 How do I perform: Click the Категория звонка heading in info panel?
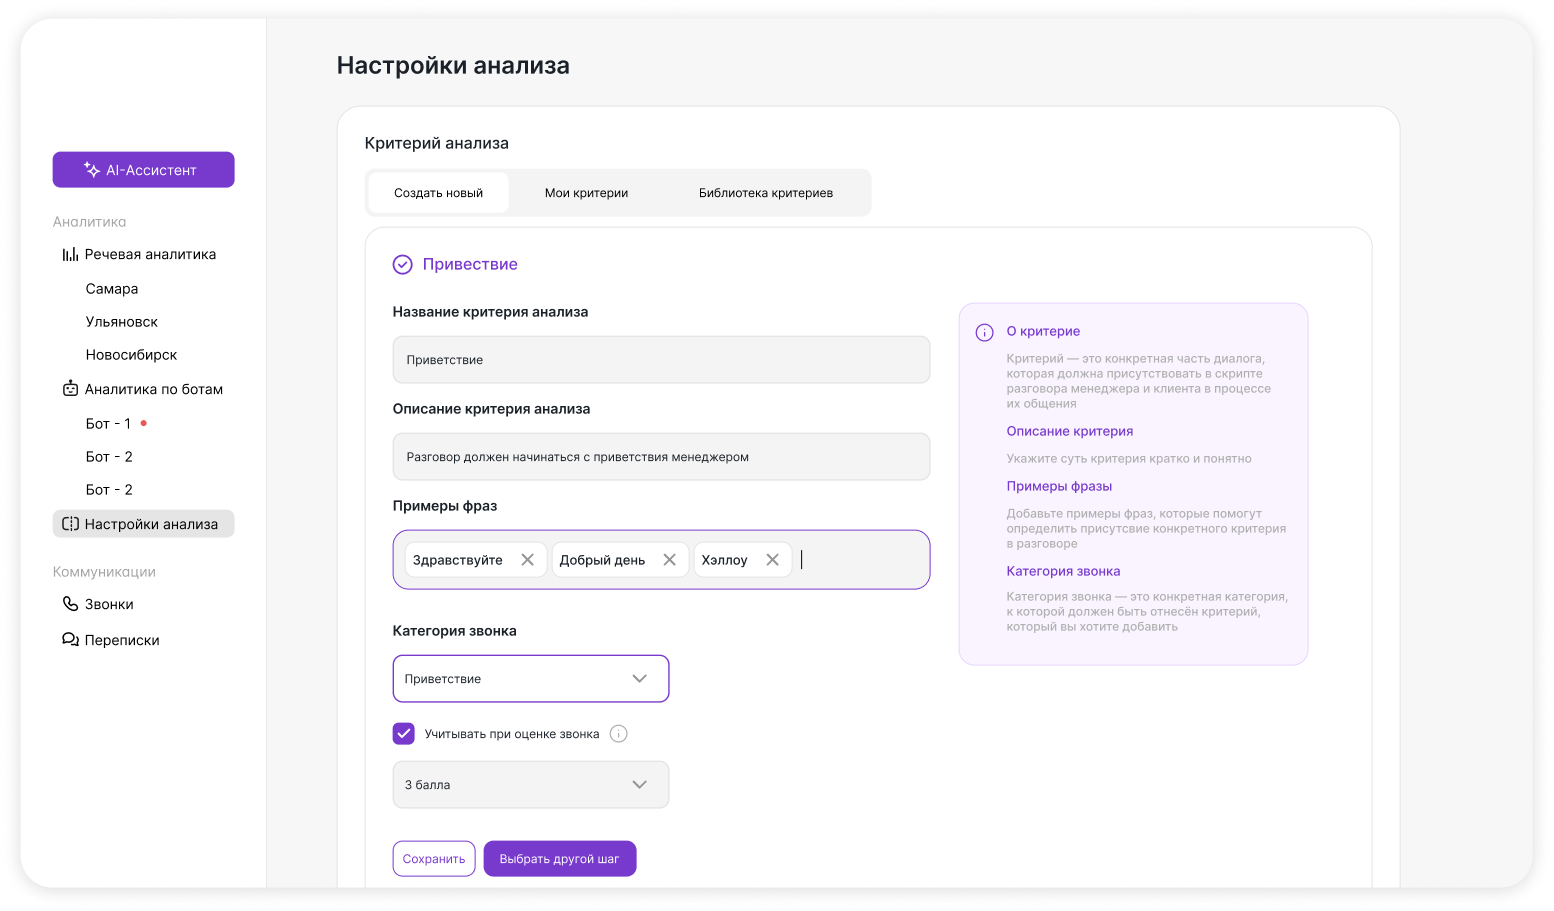[1063, 571]
